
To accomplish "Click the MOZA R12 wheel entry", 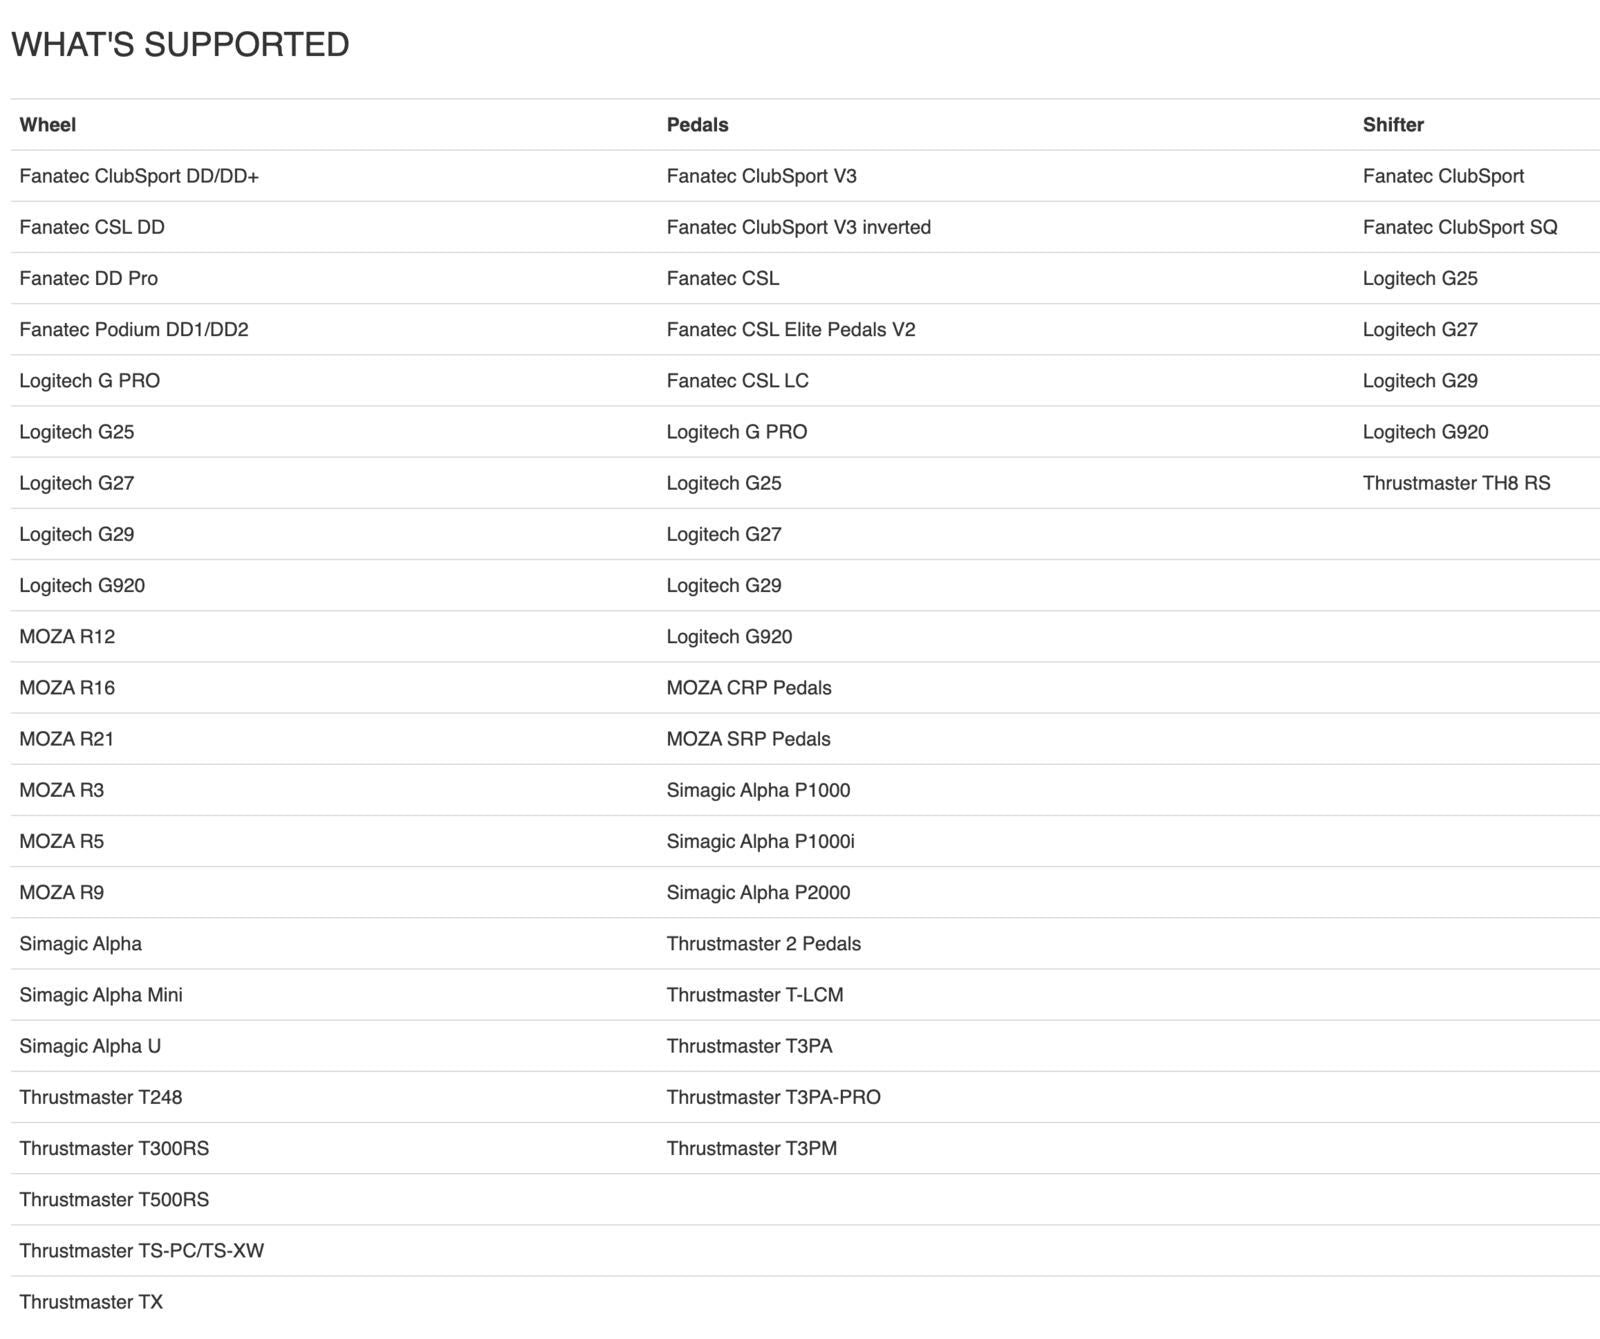I will click(67, 637).
